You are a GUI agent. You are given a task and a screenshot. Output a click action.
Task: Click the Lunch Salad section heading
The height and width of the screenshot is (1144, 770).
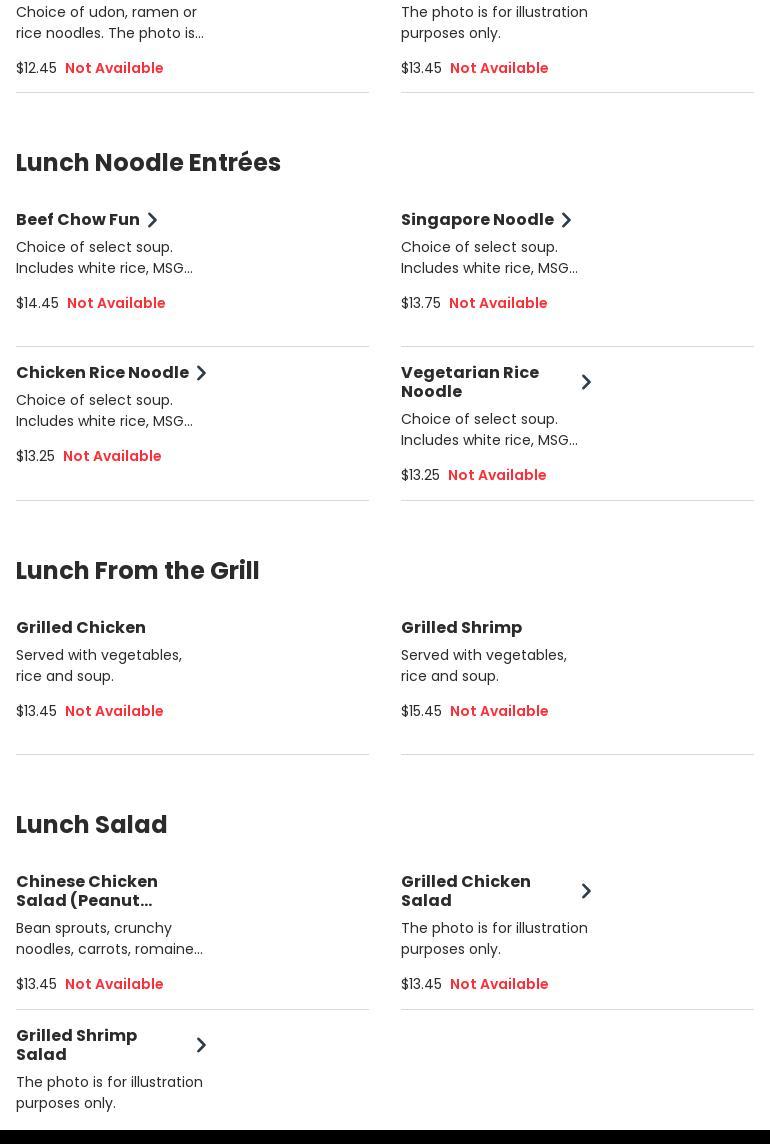click(91, 825)
